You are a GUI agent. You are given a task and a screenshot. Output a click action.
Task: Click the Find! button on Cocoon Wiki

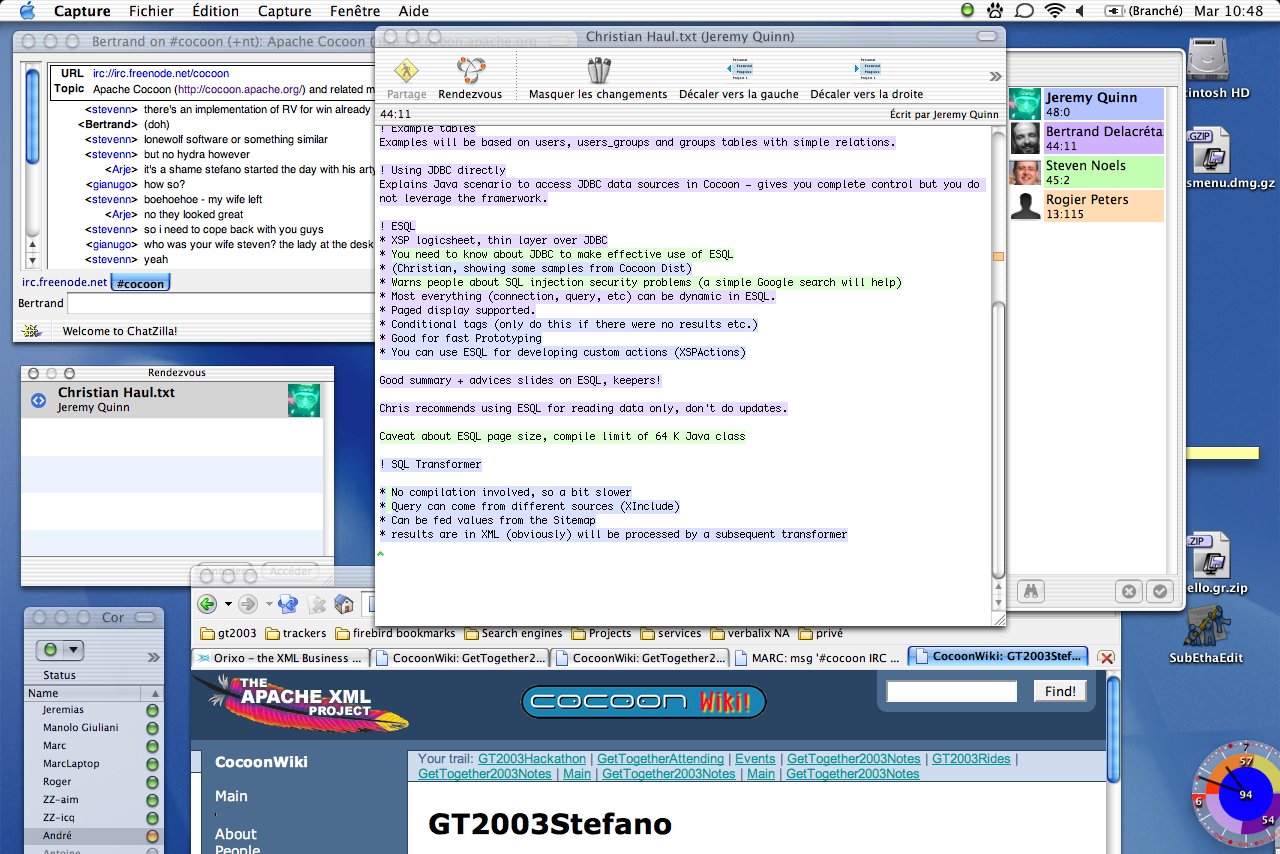[x=1060, y=691]
